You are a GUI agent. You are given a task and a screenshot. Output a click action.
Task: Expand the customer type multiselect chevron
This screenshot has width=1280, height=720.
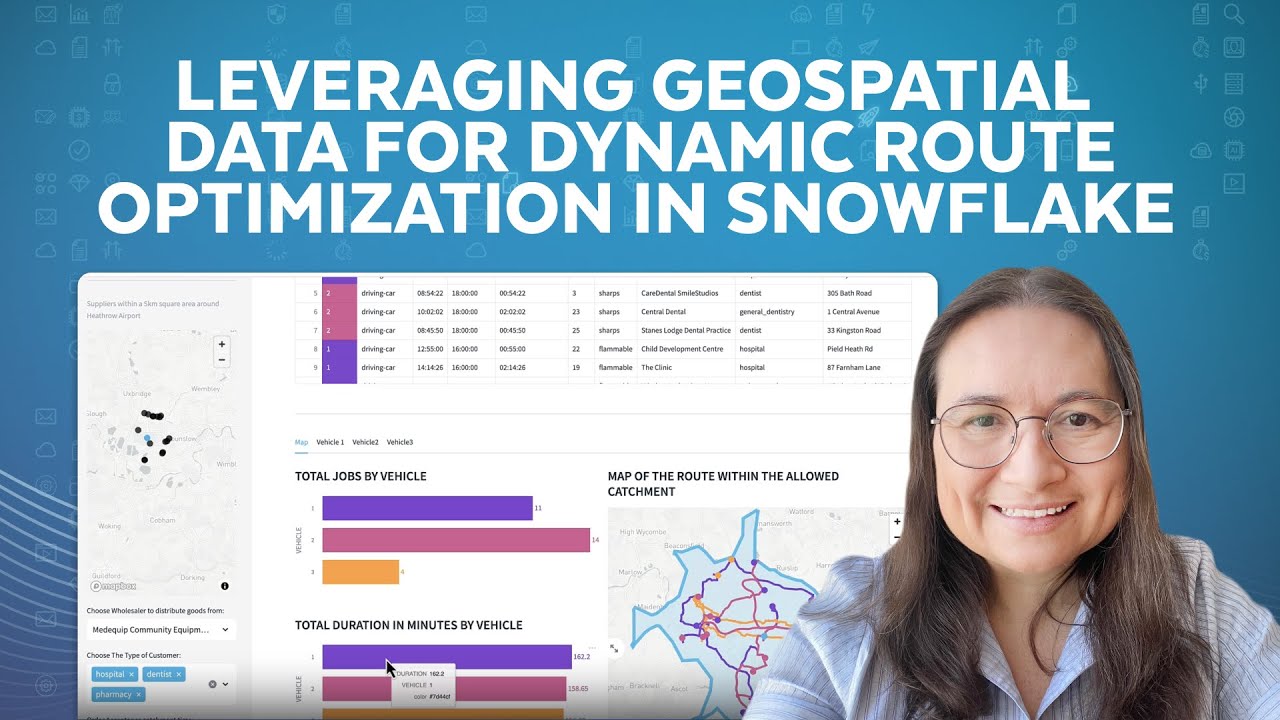pyautogui.click(x=226, y=684)
